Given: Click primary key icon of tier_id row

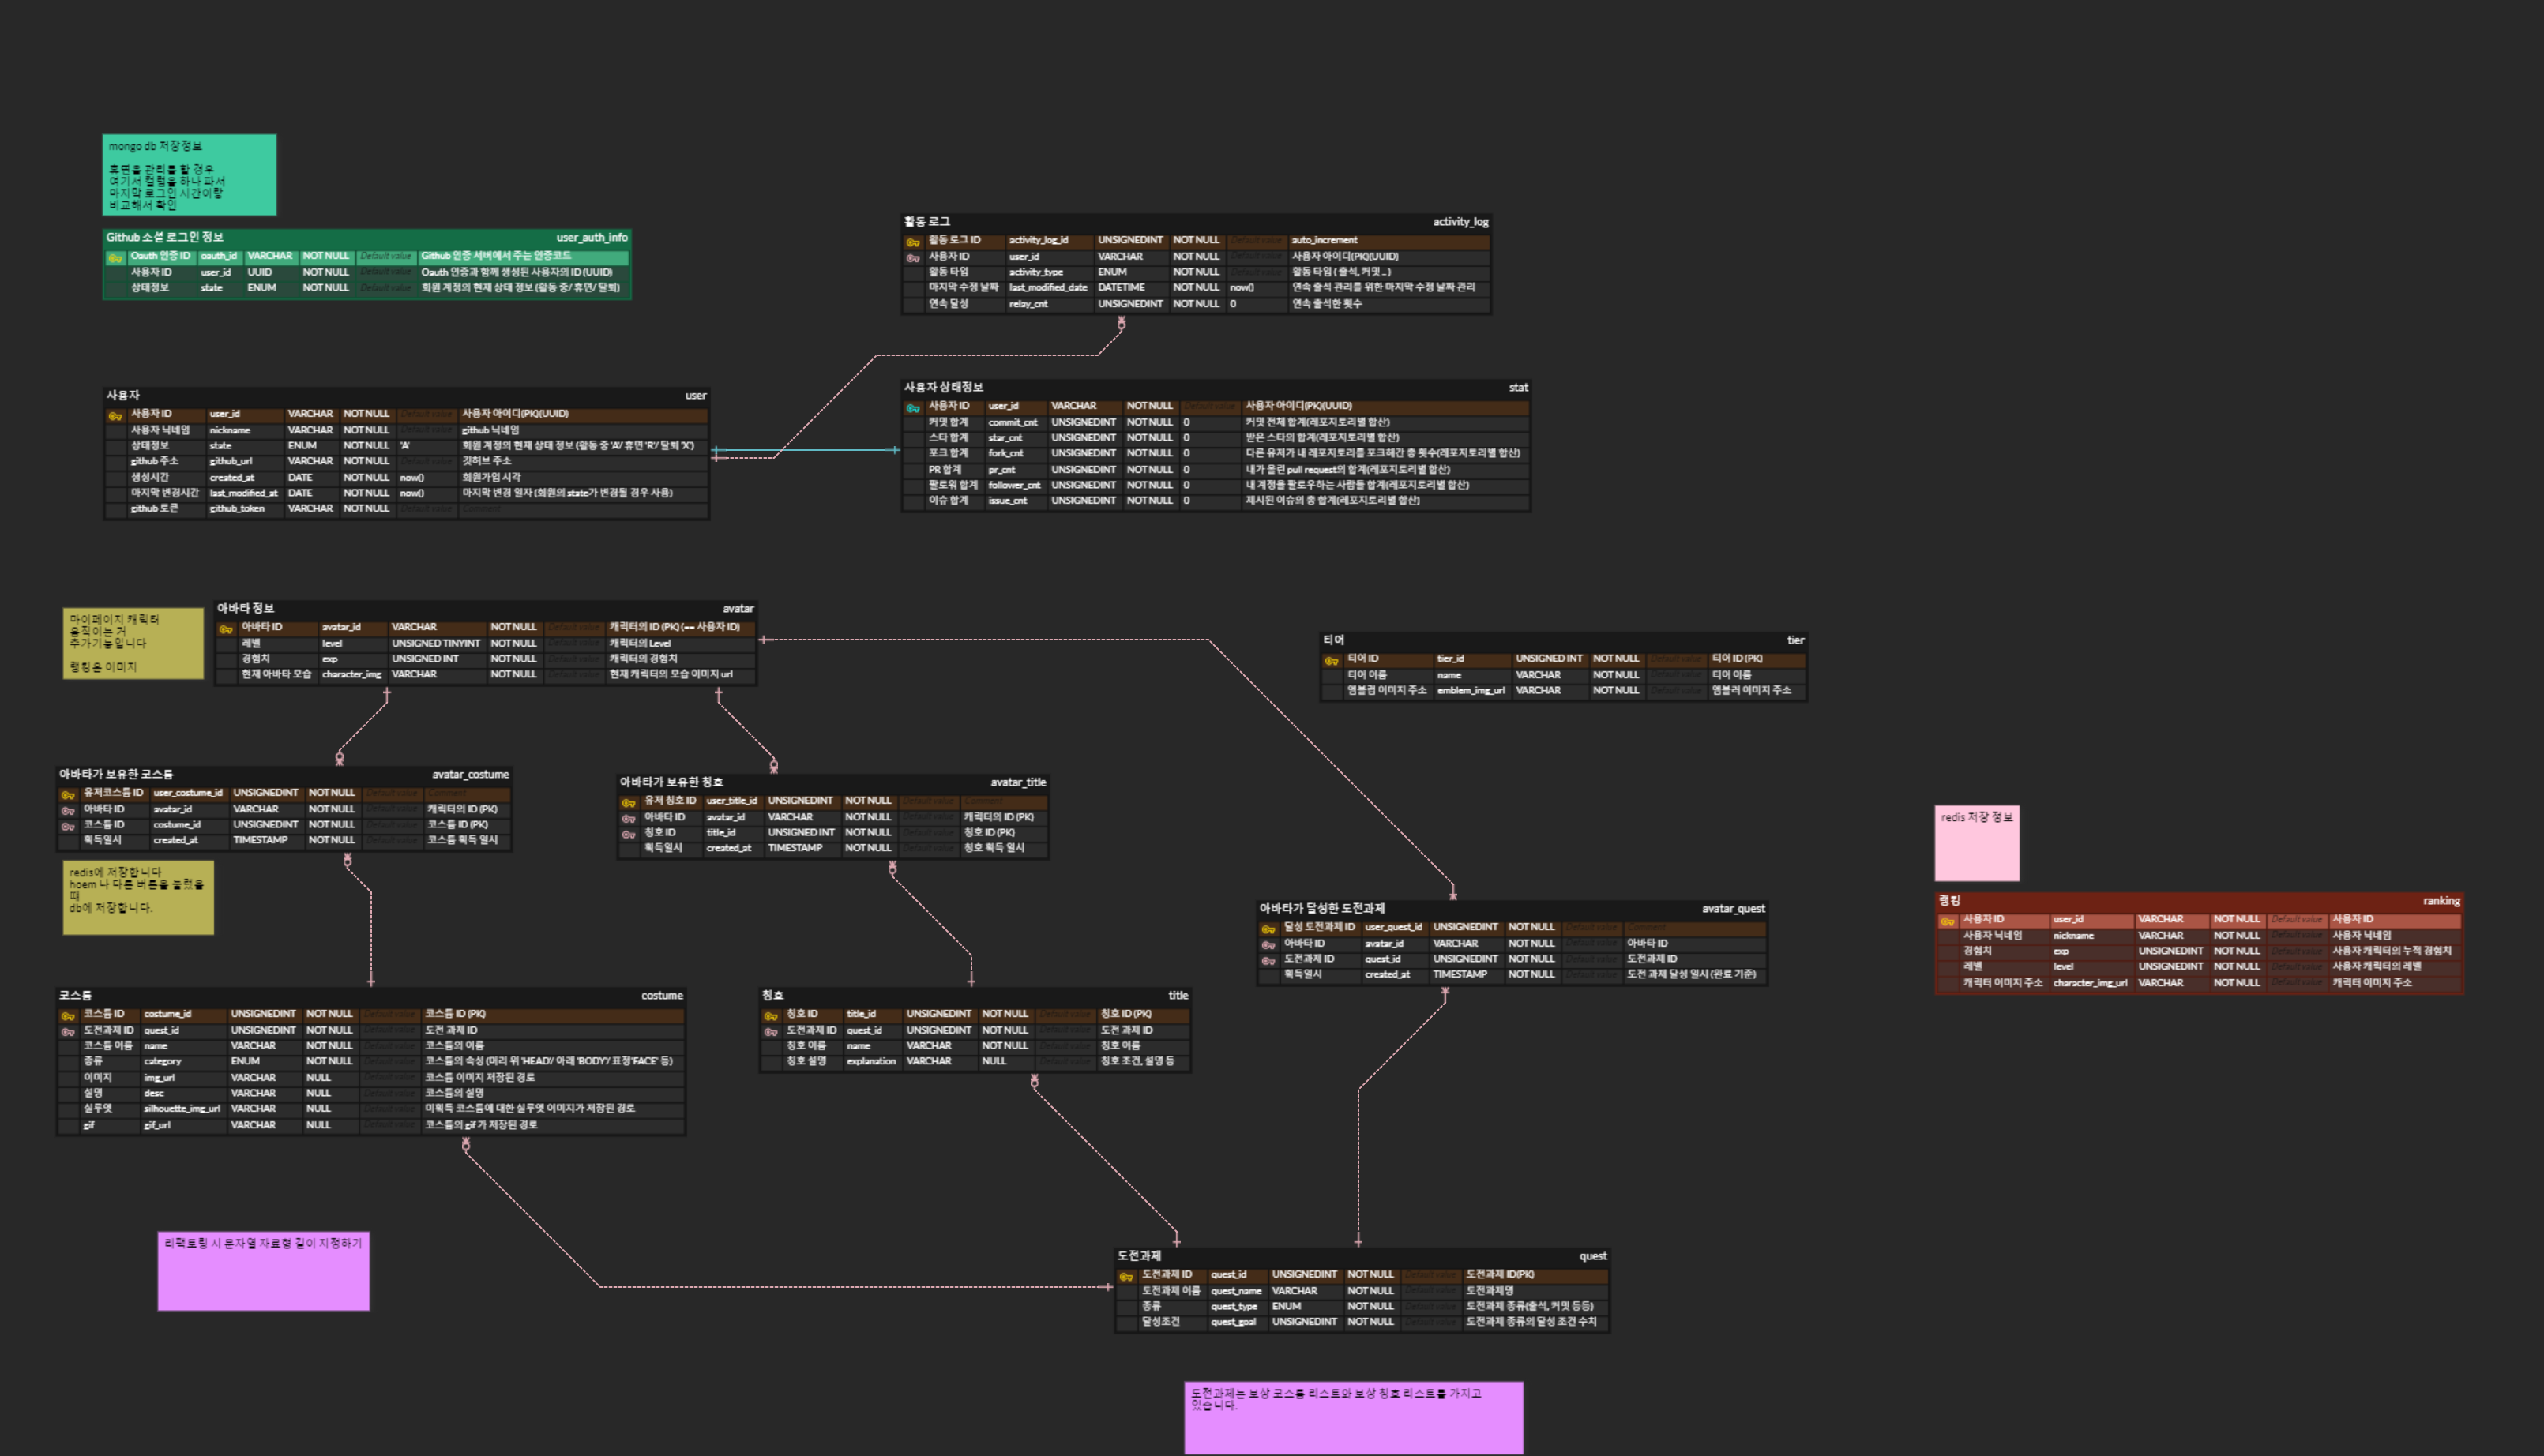Looking at the screenshot, I should coord(1332,661).
